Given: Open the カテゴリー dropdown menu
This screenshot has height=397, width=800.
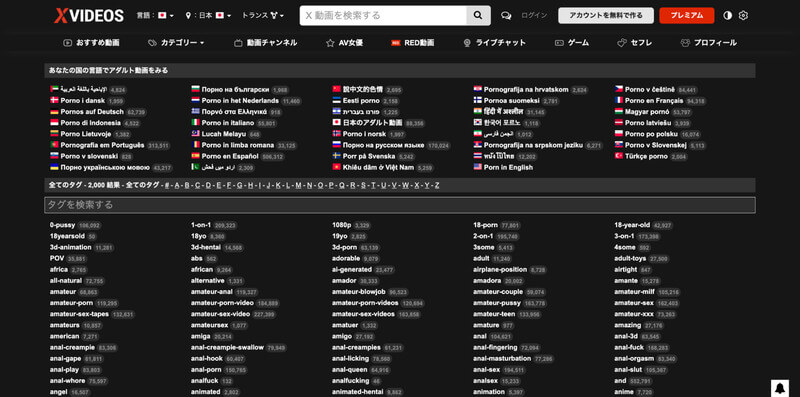Looking at the screenshot, I should [176, 43].
